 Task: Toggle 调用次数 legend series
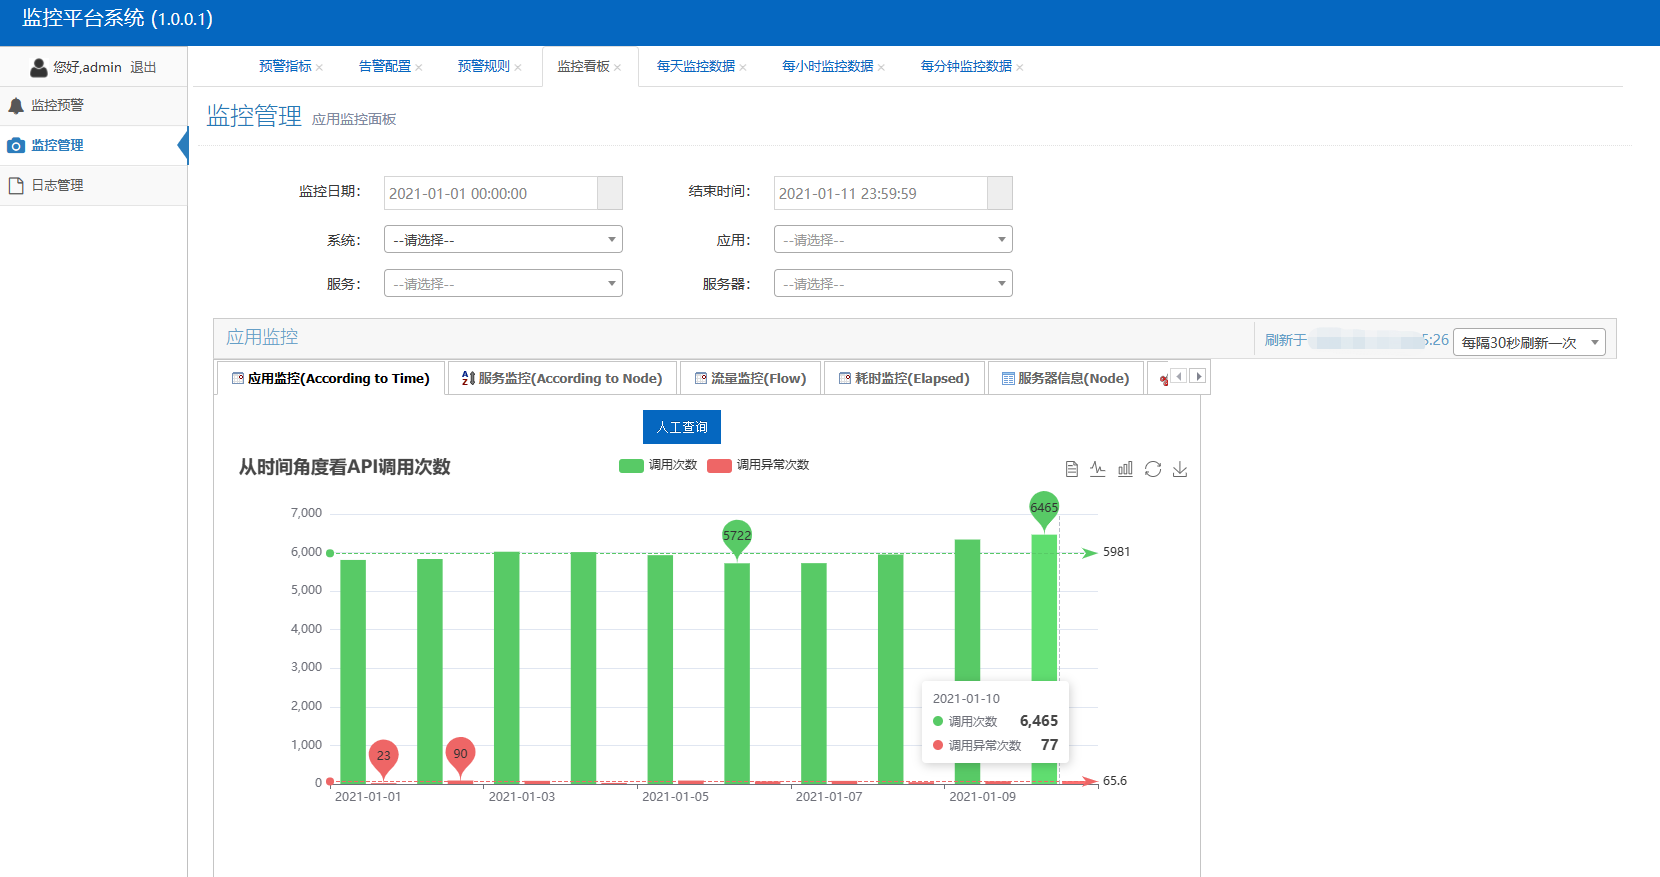pos(658,465)
